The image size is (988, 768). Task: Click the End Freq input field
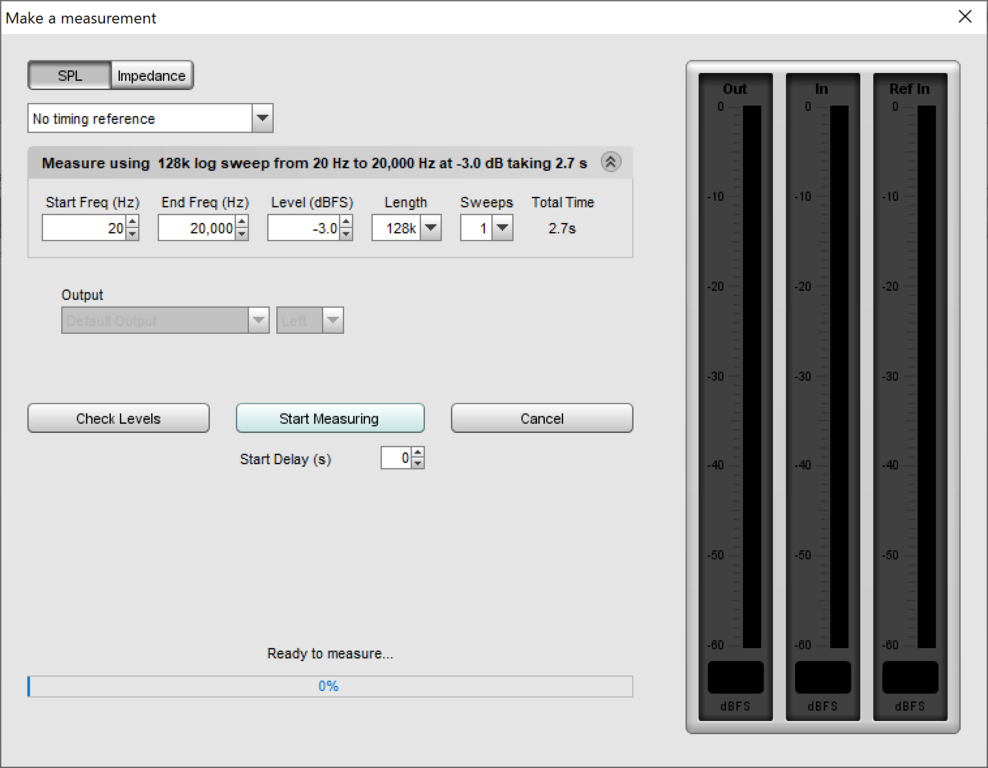[197, 228]
